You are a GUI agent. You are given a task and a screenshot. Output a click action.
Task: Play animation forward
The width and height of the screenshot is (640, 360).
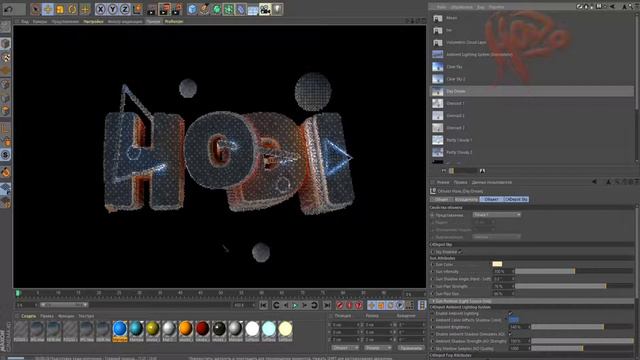pos(295,305)
